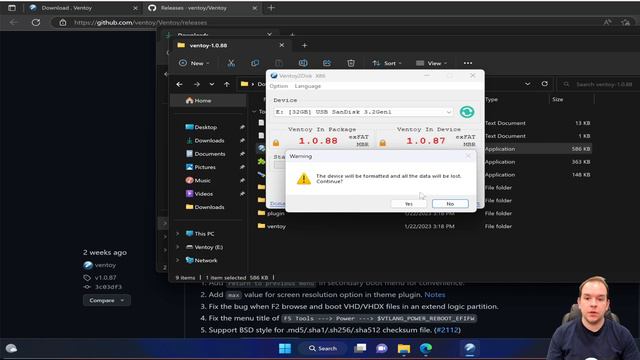Click the lock icon beside Ventoy In Device
Image resolution: width=640 pixels, height=360 pixels.
[x=382, y=142]
